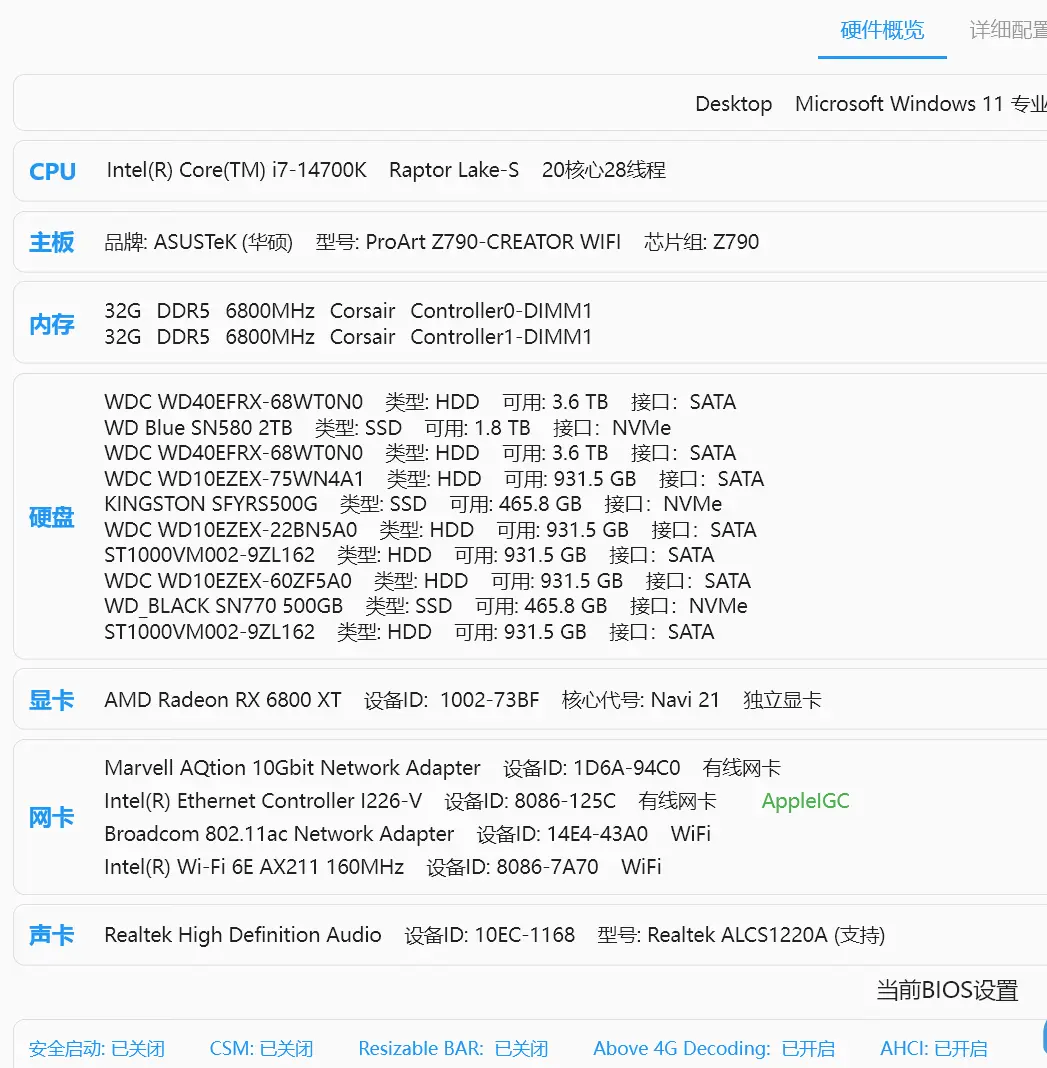This screenshot has width=1047, height=1068.
Task: Select Broadcom 802.11ac Network Adapter row
Action: 407,834
